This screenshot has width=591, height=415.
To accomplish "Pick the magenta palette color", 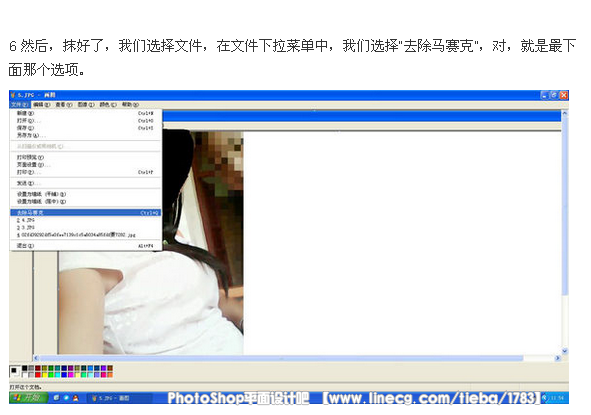I will point(70,375).
